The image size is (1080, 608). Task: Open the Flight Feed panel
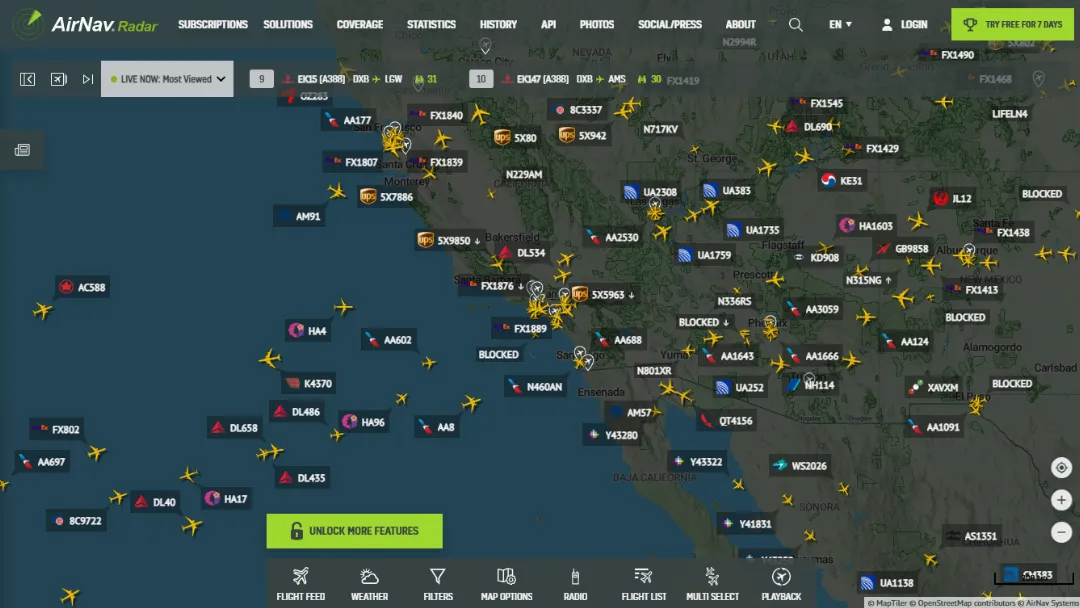(300, 584)
